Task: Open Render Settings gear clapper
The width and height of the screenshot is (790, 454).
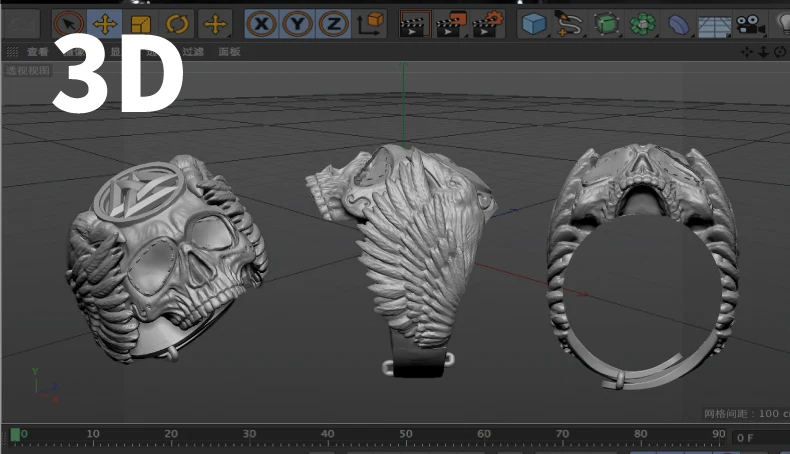Action: [487, 24]
